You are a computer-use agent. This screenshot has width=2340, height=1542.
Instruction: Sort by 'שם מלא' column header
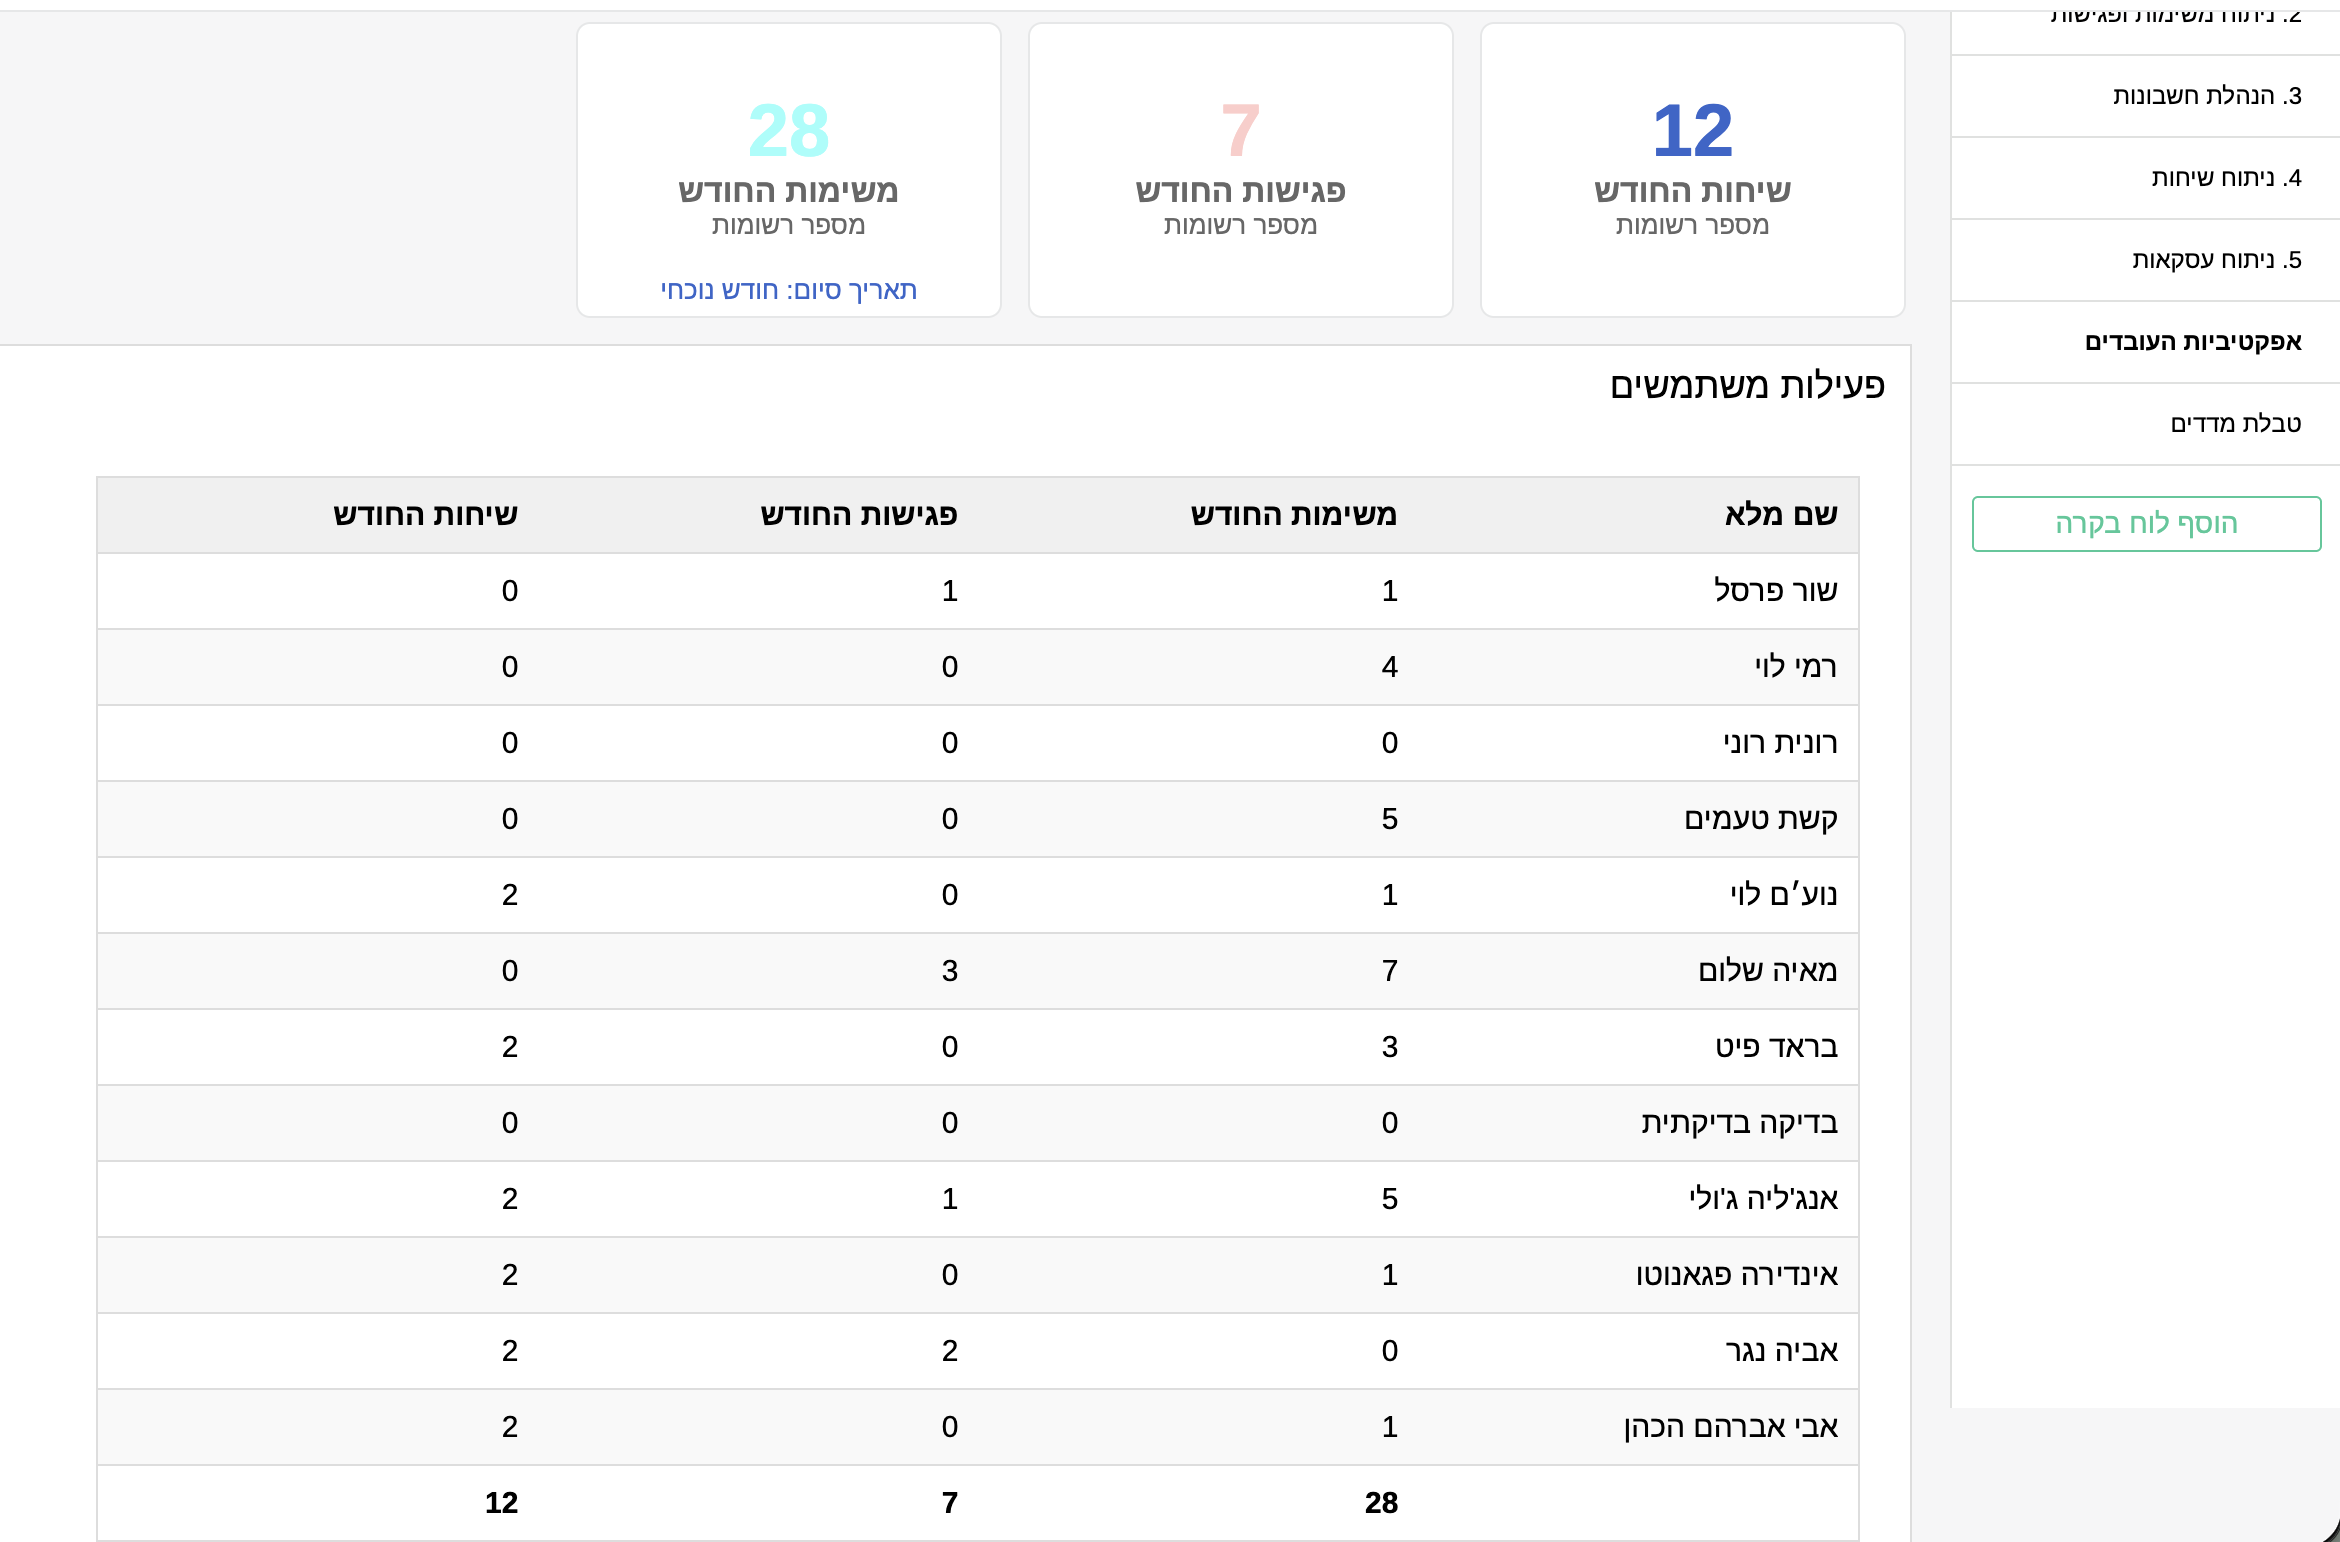(x=1780, y=515)
